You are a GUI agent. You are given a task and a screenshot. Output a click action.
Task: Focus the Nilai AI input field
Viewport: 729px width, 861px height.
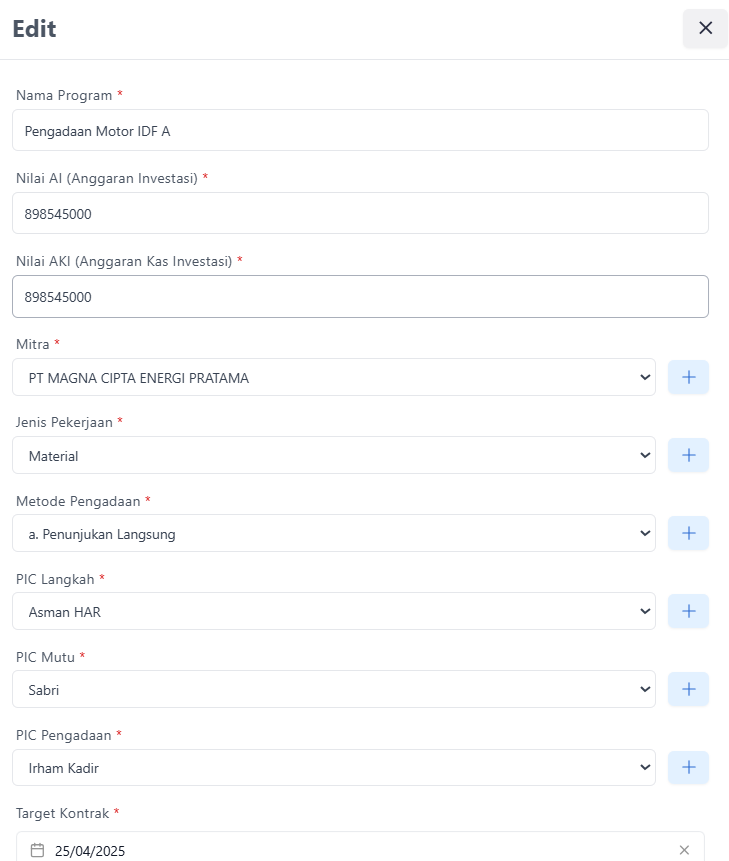pos(360,213)
